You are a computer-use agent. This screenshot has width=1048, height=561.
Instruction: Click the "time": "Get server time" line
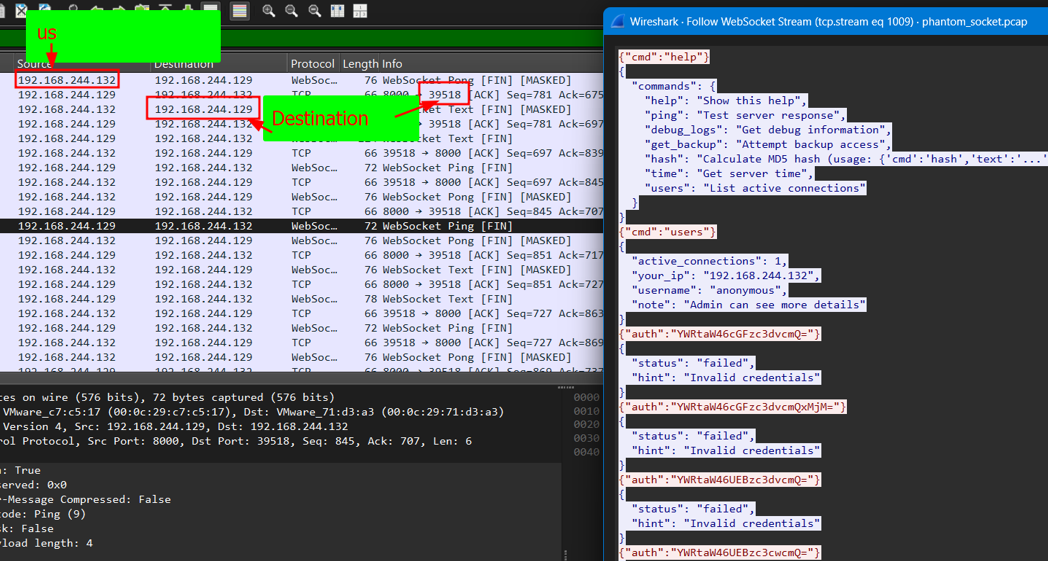(x=729, y=174)
